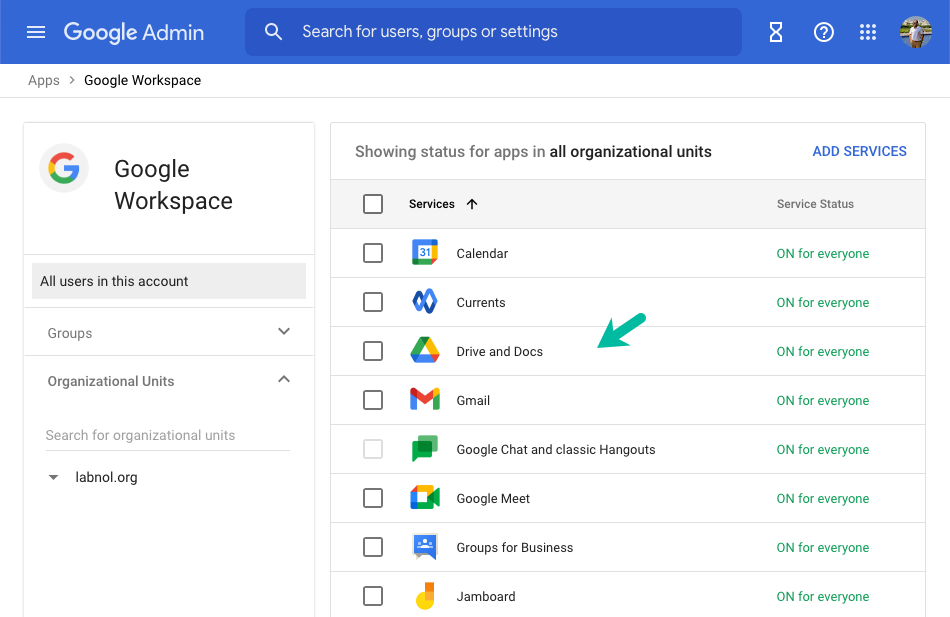Click the Google Workspace G logo
950x617 pixels.
[x=64, y=168]
